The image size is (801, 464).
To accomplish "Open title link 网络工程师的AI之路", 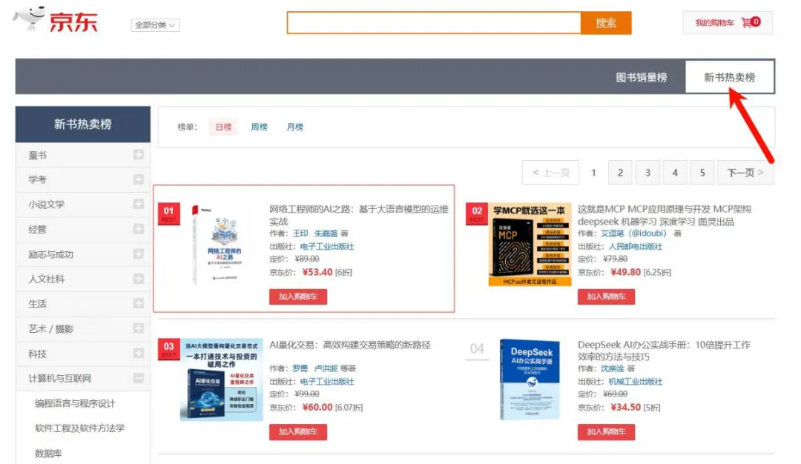I will (x=359, y=215).
